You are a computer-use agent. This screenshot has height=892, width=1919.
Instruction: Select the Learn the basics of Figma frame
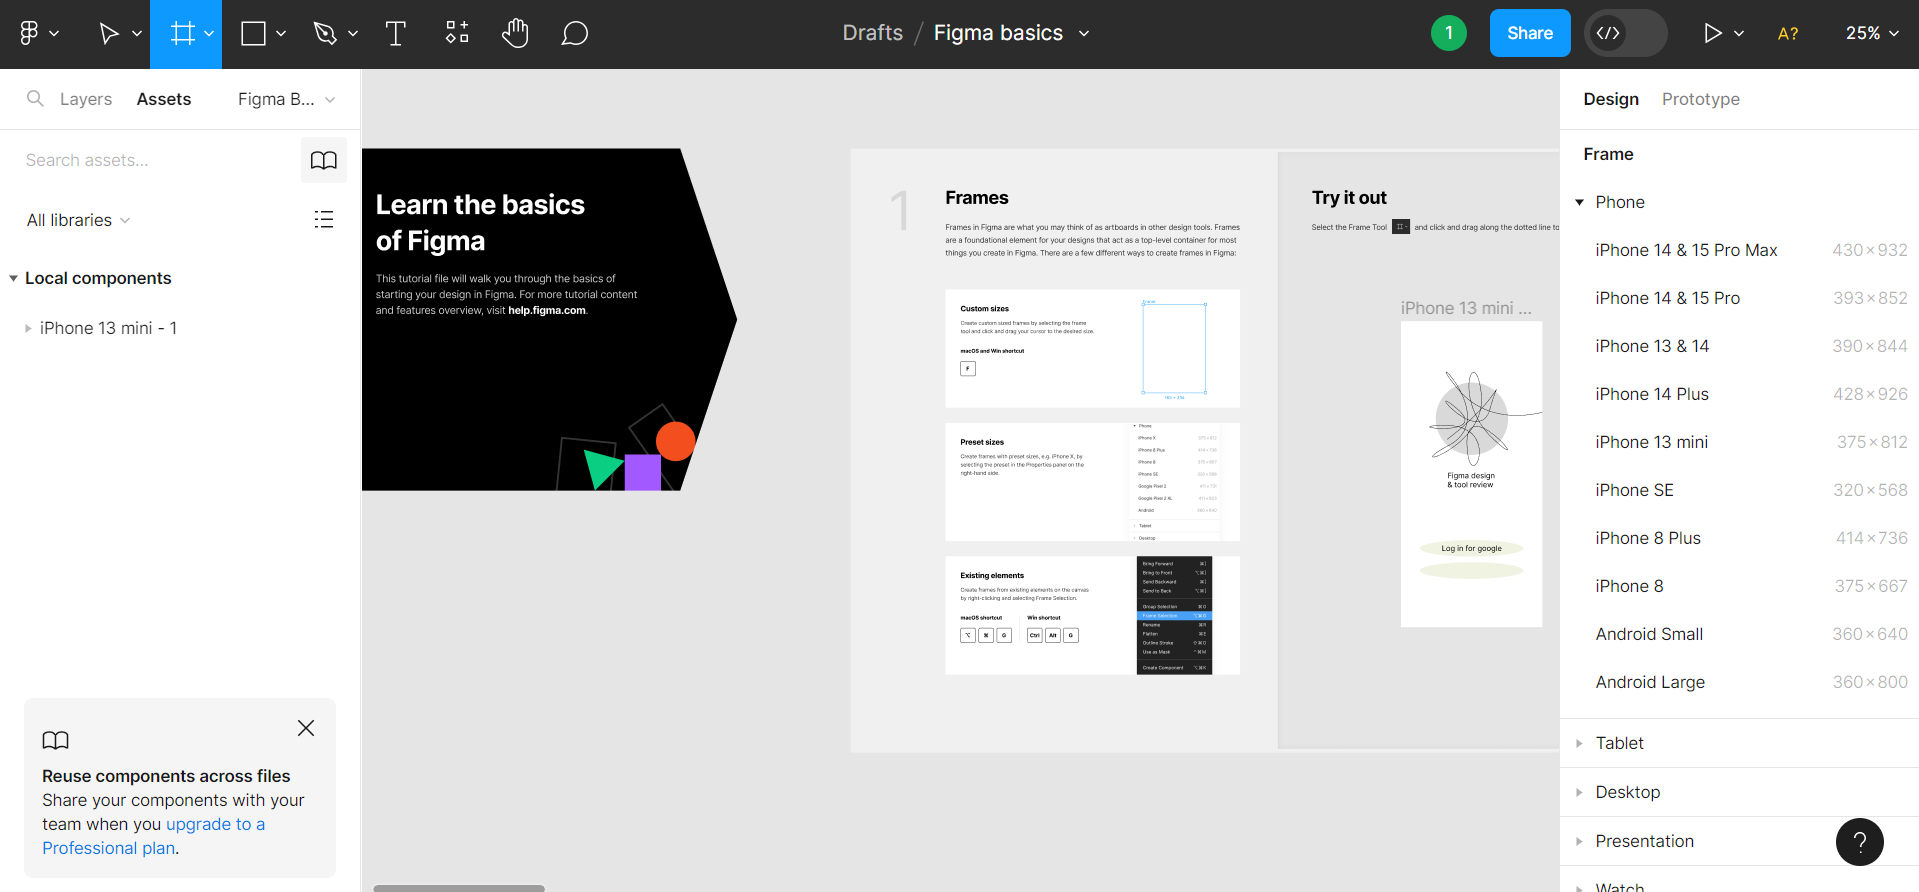pos(549,319)
